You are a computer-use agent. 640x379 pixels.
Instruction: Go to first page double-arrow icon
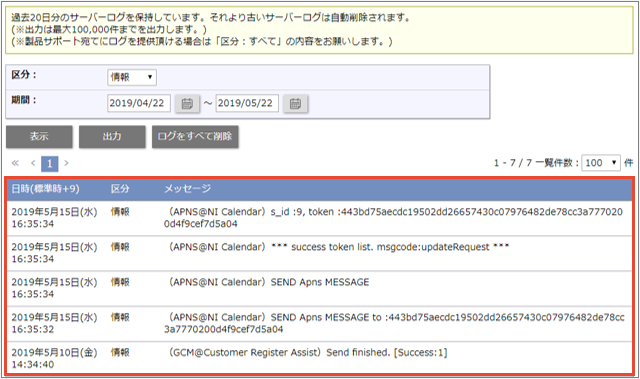tap(16, 163)
